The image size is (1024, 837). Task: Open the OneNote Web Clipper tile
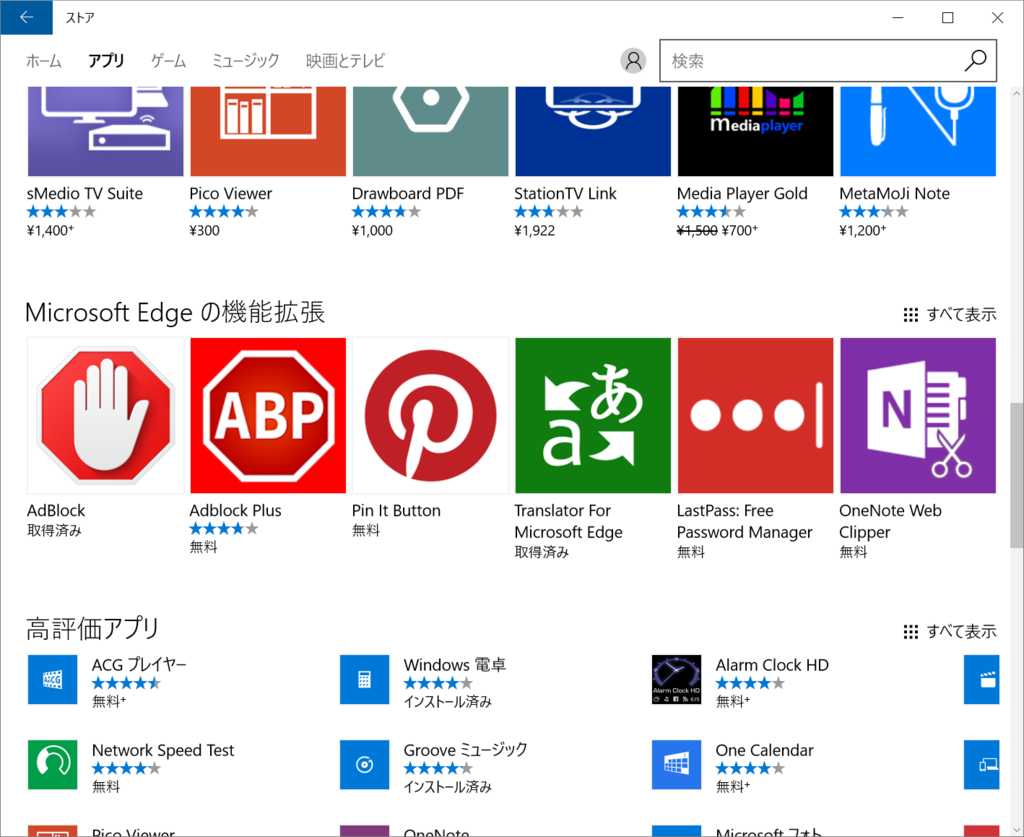point(918,415)
